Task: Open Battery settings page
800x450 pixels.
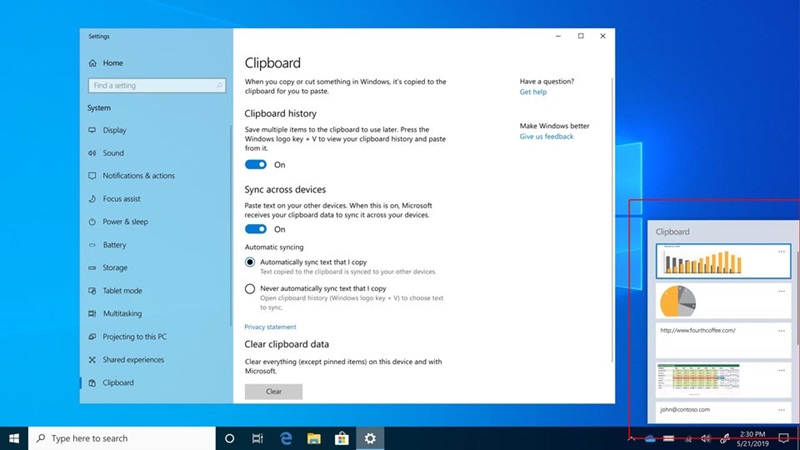Action: [114, 245]
